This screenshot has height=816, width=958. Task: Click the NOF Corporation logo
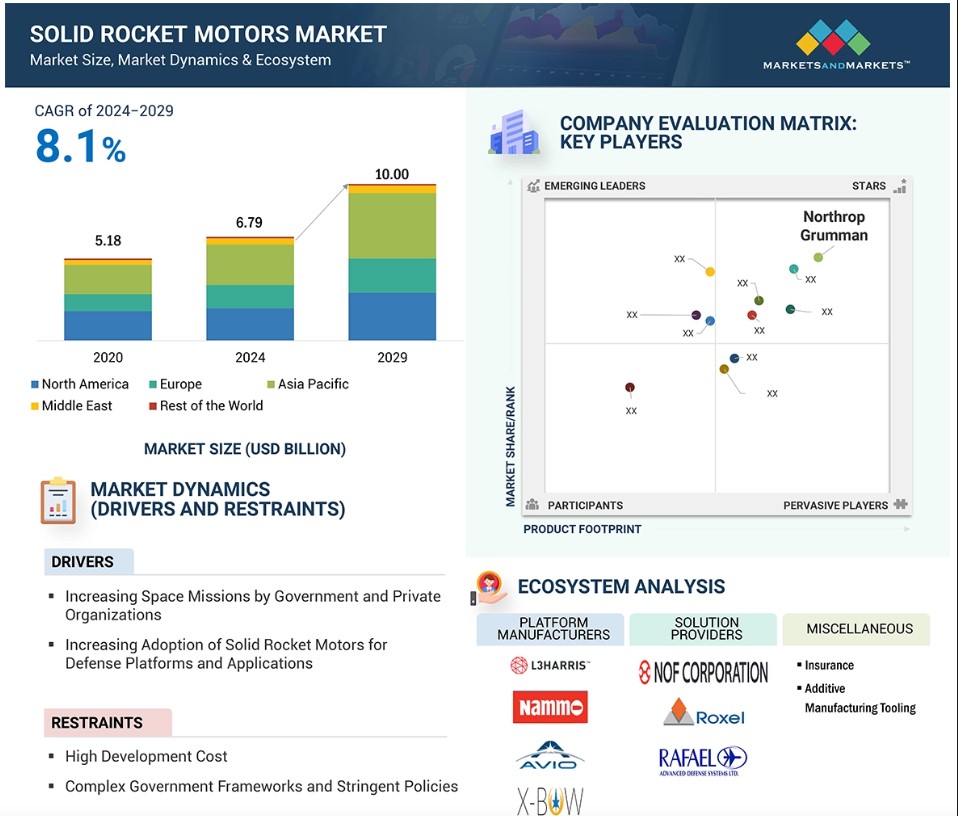pos(704,672)
